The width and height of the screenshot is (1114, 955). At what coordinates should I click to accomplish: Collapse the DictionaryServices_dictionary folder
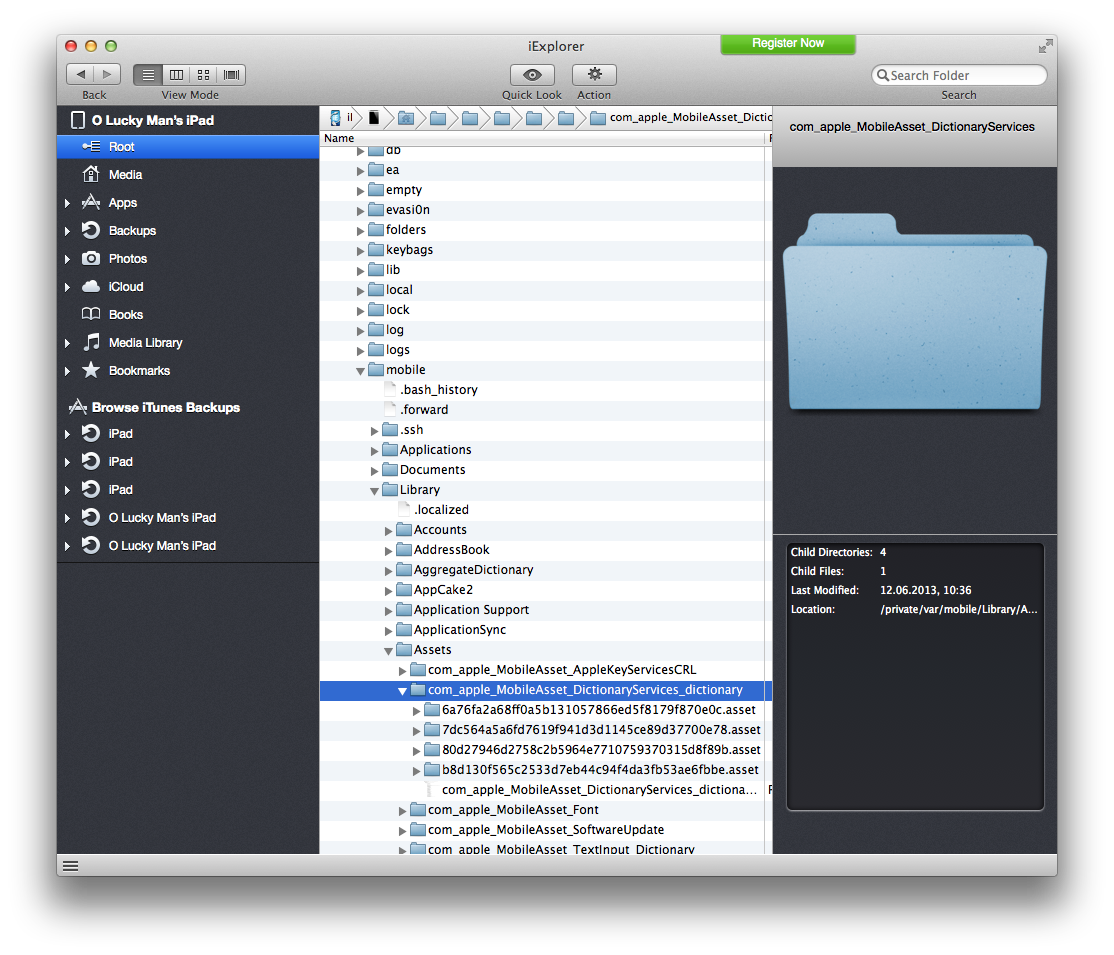point(402,691)
